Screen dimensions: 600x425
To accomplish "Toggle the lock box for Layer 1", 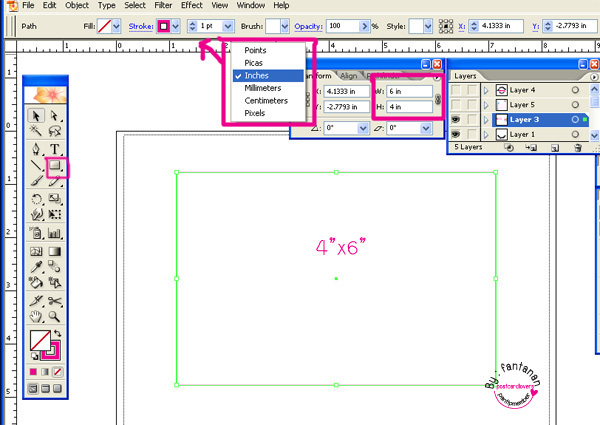I will click(472, 134).
